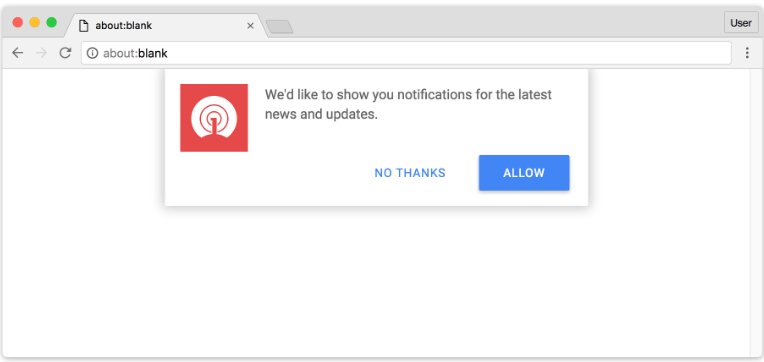Reload the page with refresh icon
Viewport: 764px width, 362px height.
(65, 53)
